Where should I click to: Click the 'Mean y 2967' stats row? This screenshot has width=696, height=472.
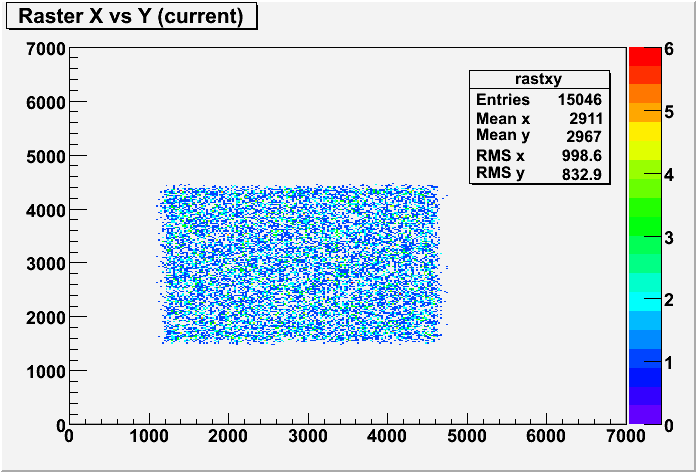tap(539, 136)
